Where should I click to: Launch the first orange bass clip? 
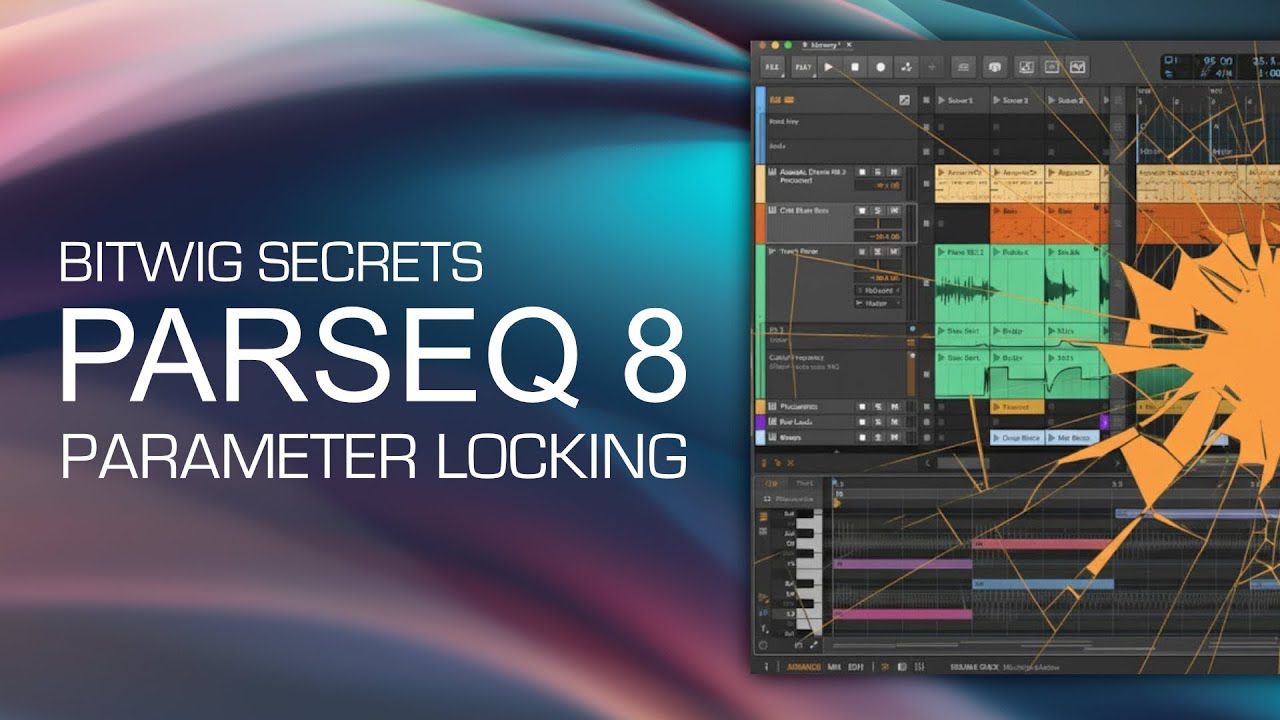pos(997,211)
